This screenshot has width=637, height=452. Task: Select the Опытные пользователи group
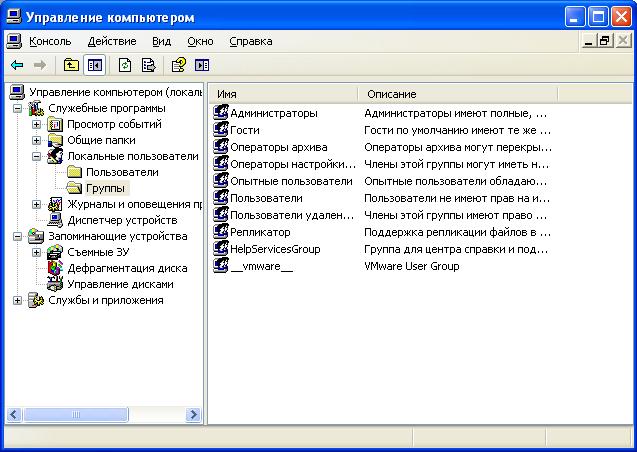[291, 182]
